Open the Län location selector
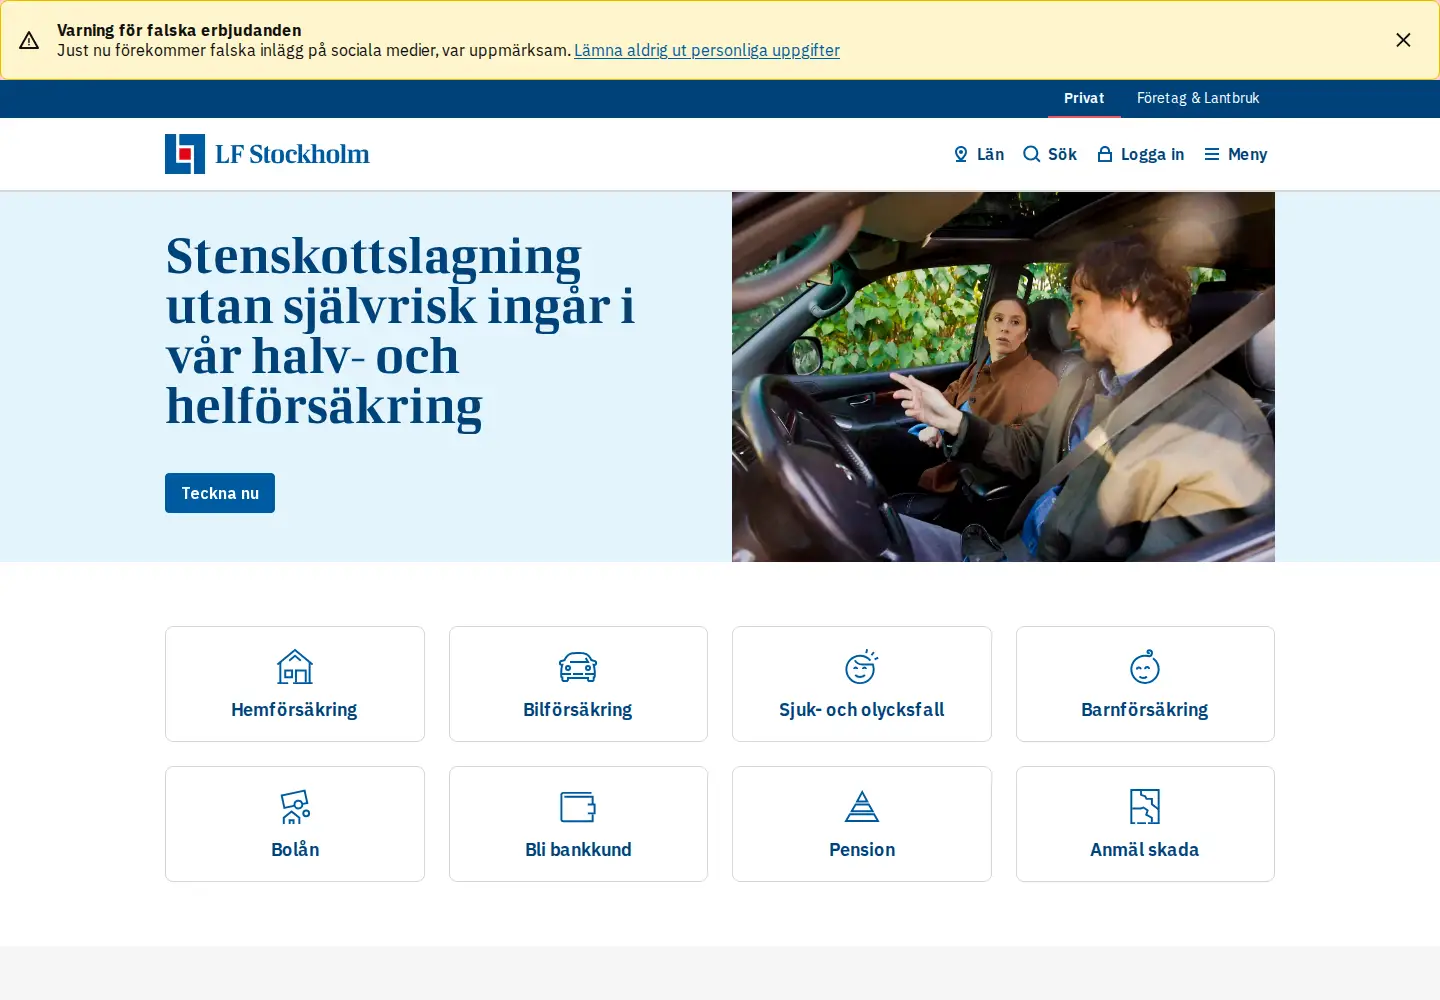Image resolution: width=1440 pixels, height=1000 pixels. click(x=979, y=154)
